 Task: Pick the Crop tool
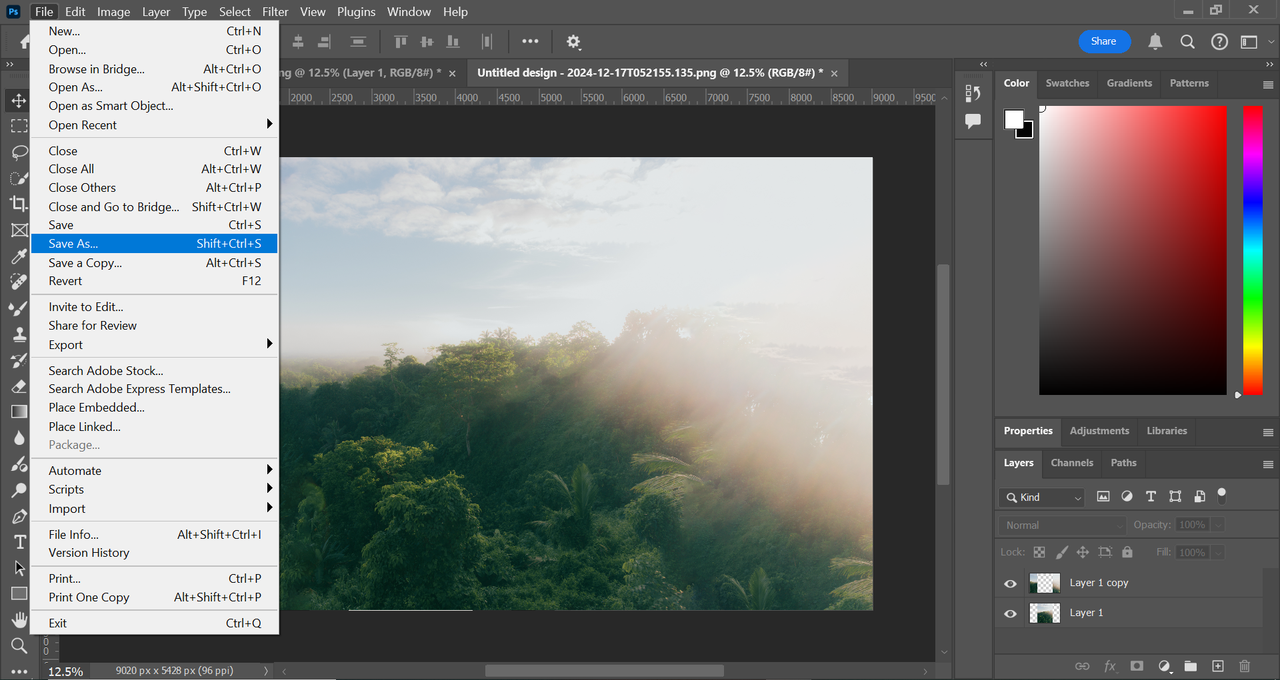click(19, 204)
